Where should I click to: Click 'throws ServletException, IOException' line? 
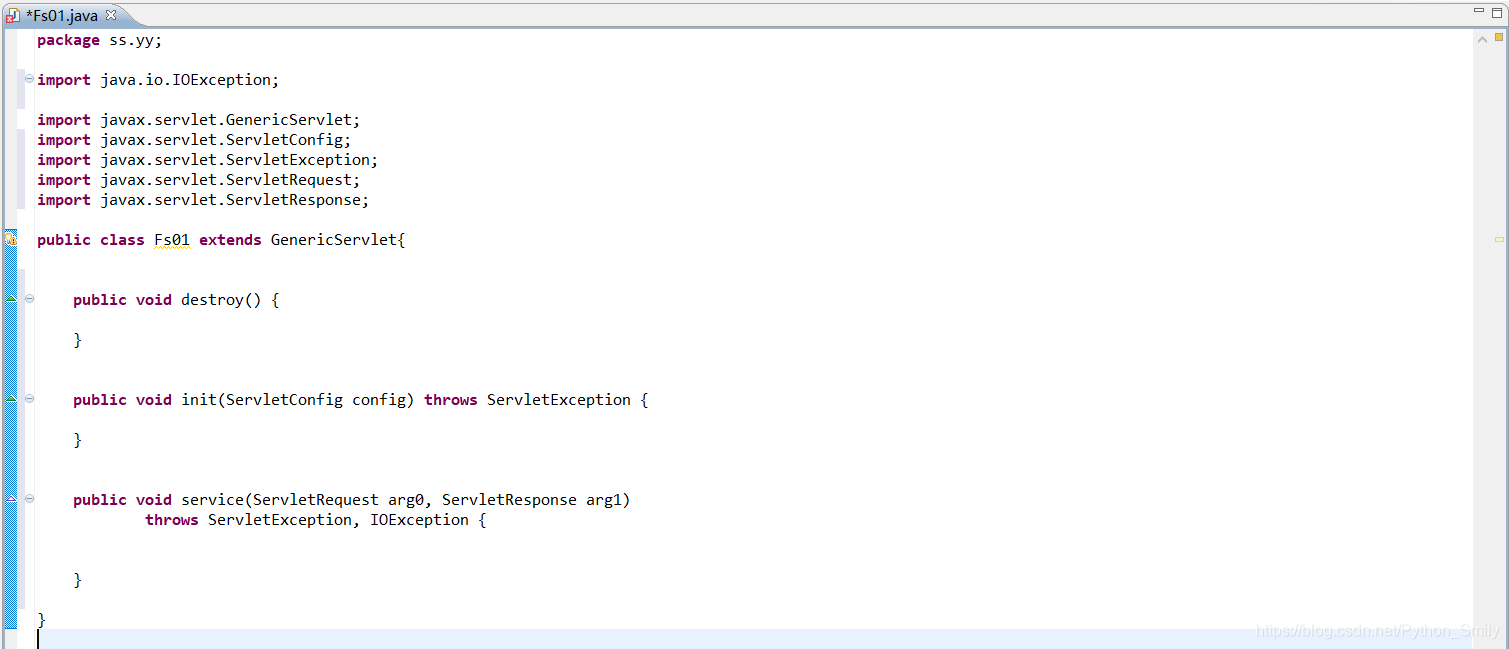click(x=315, y=520)
